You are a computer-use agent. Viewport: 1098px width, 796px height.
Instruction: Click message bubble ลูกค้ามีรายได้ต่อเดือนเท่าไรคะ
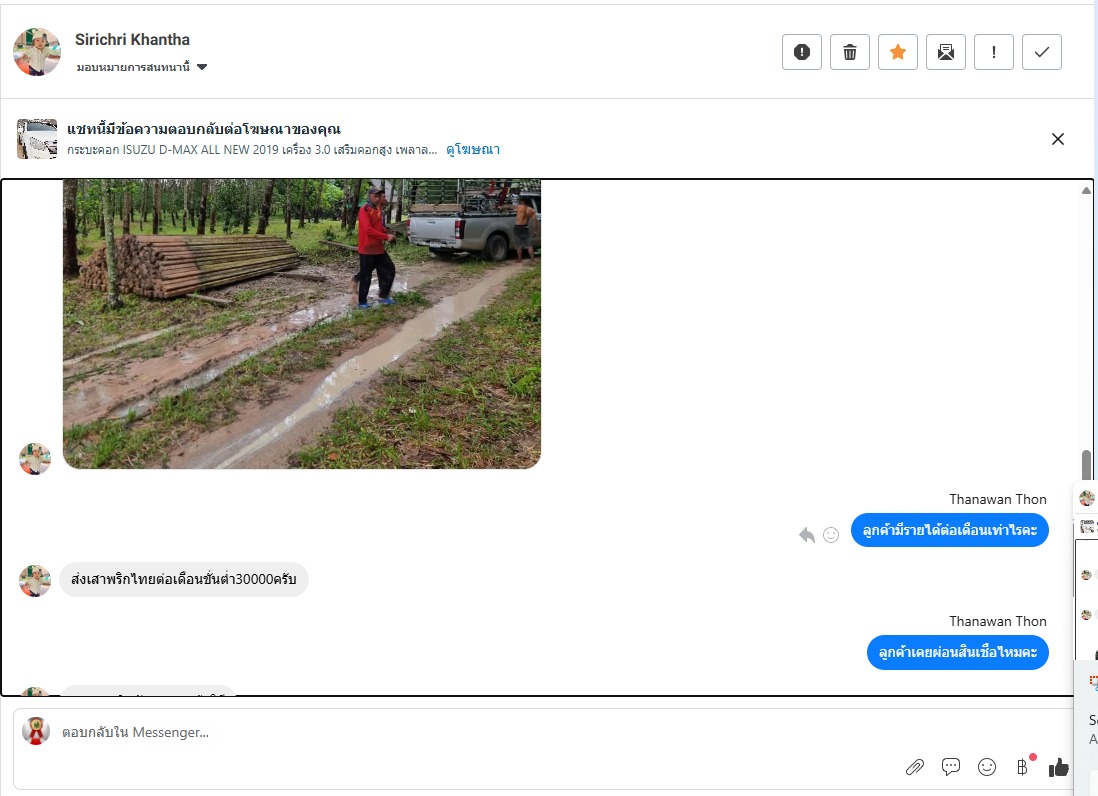coord(950,530)
